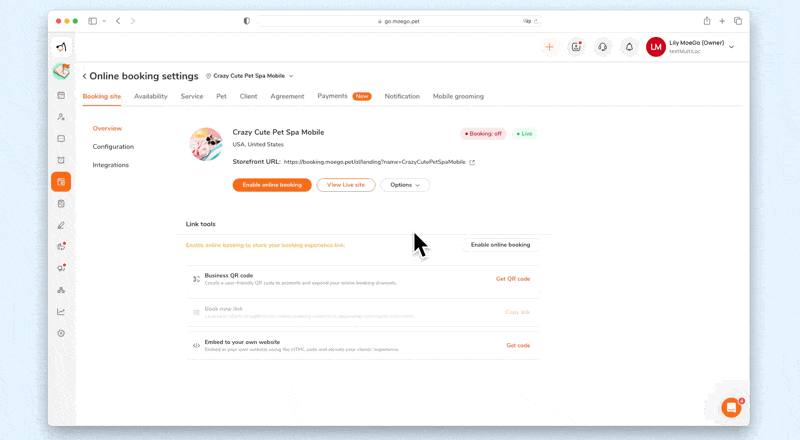Screen dimensions: 800x440
Task: Open the message bubble icon in the sidebar
Action: pyautogui.click(x=61, y=138)
